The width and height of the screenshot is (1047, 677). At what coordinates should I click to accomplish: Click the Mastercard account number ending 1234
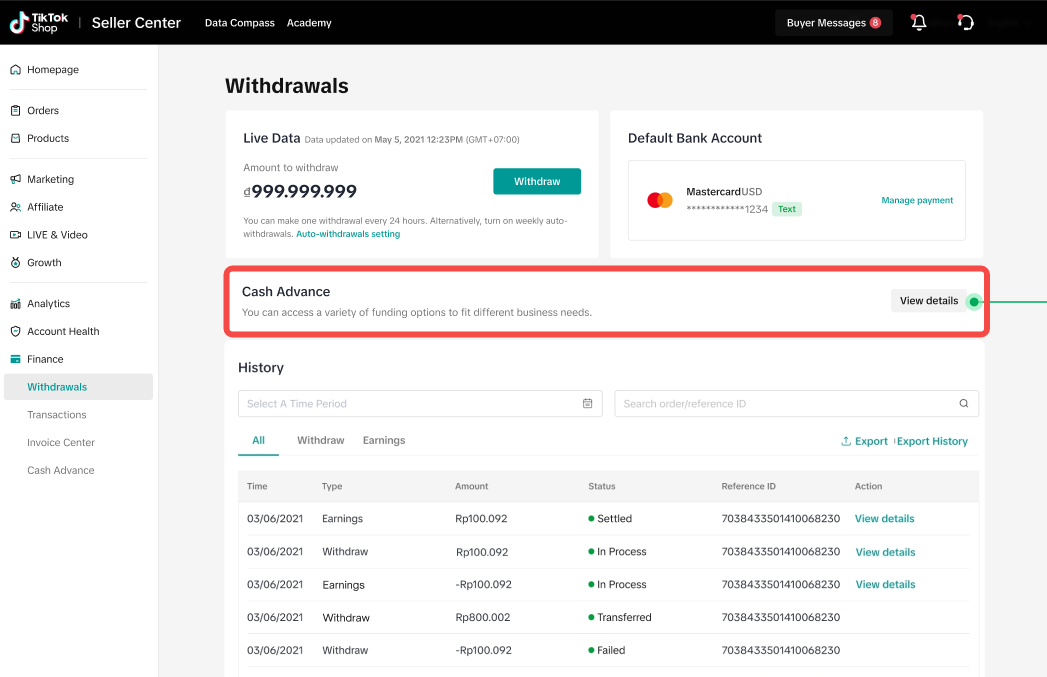click(727, 209)
